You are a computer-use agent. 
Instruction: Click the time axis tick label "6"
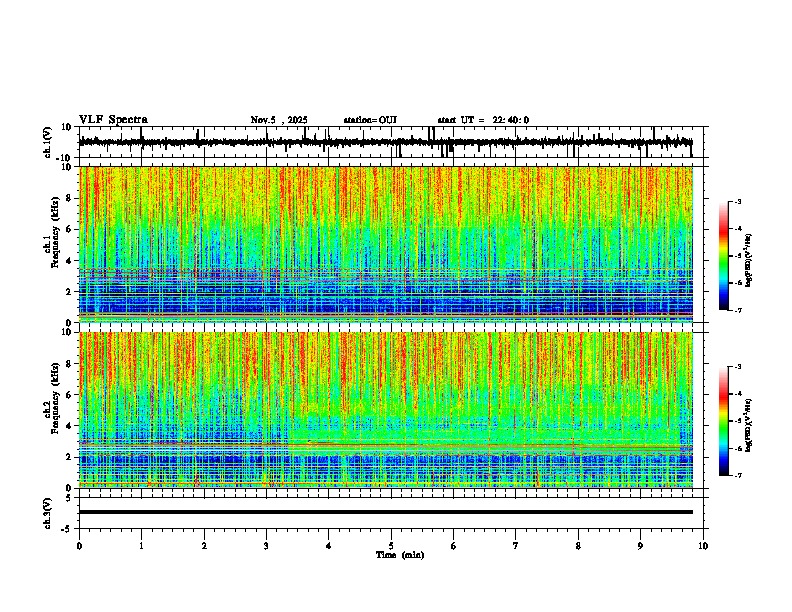(x=454, y=546)
